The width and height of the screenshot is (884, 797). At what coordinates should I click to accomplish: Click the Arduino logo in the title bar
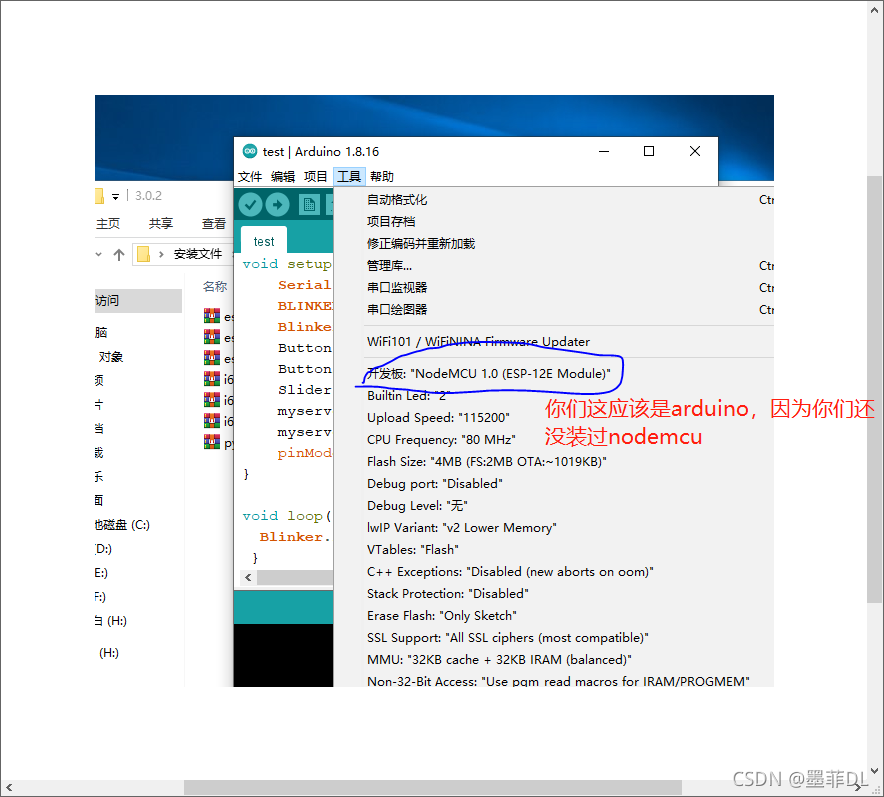(x=250, y=151)
